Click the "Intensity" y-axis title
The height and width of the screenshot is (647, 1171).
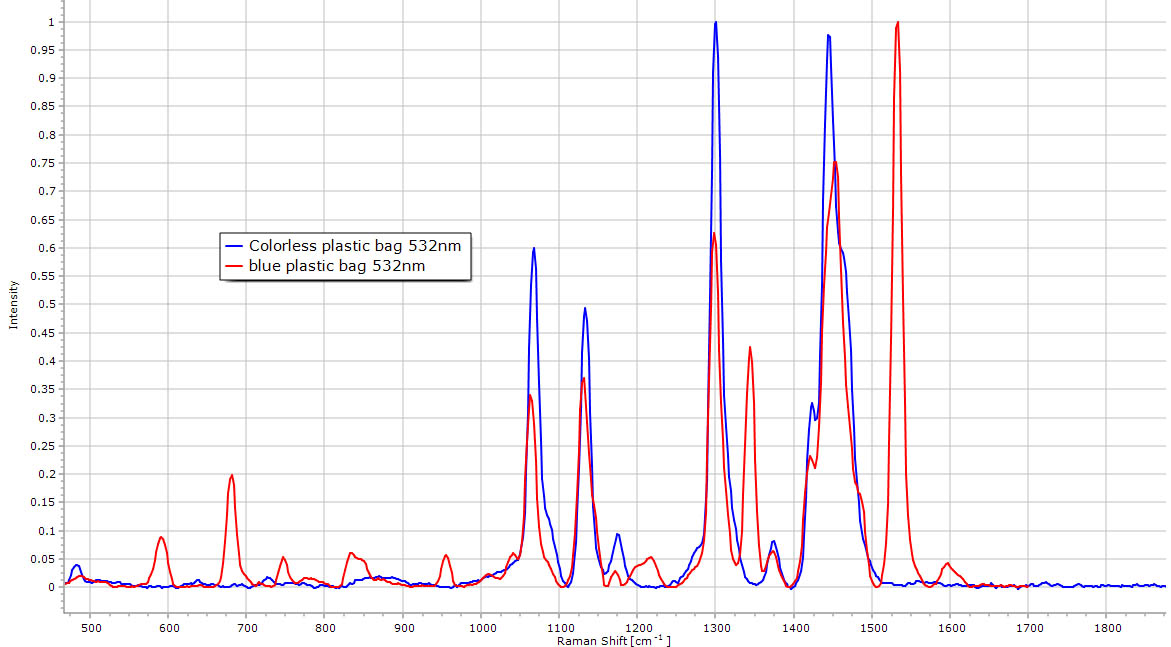pyautogui.click(x=14, y=304)
